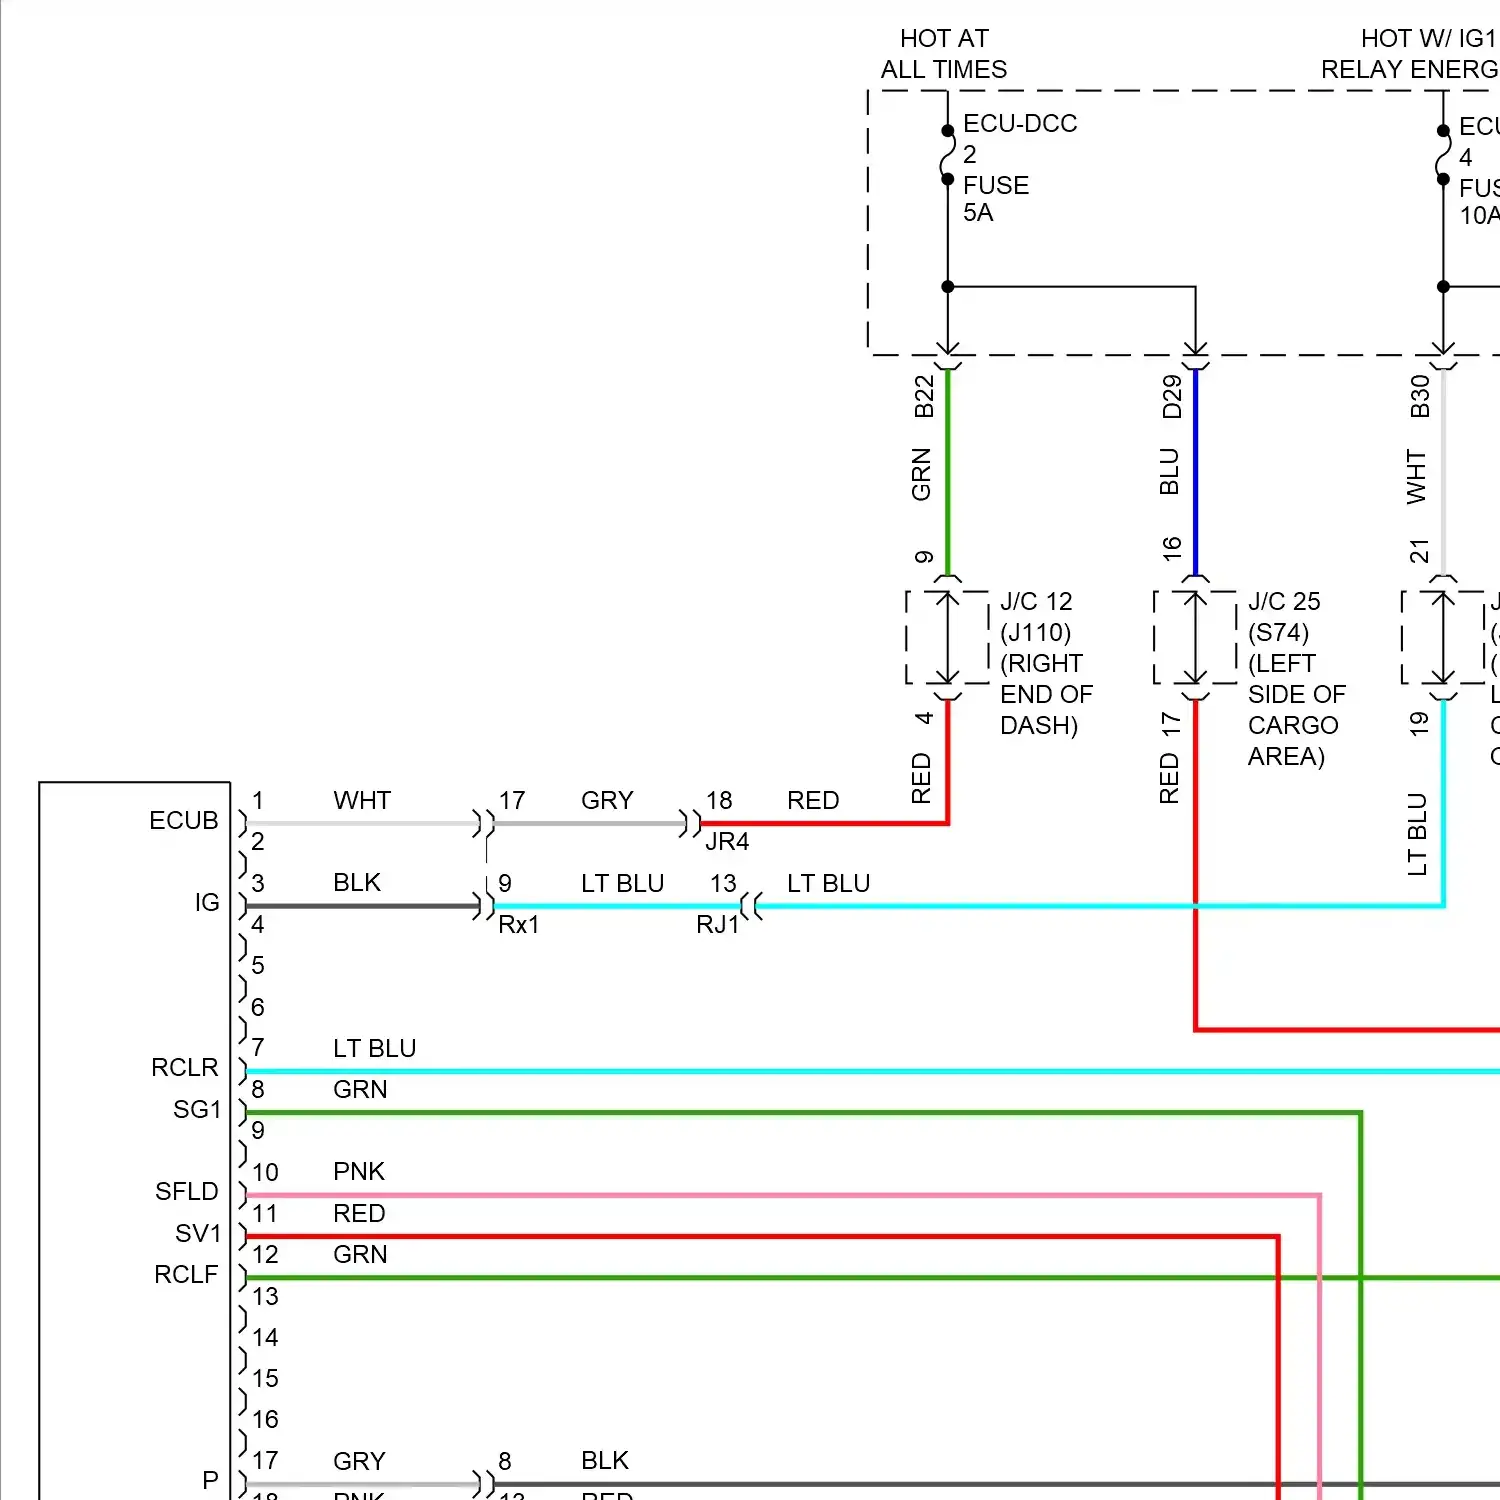The height and width of the screenshot is (1500, 1500).
Task: Click GRN label on SG1 wire
Action: (x=360, y=1089)
